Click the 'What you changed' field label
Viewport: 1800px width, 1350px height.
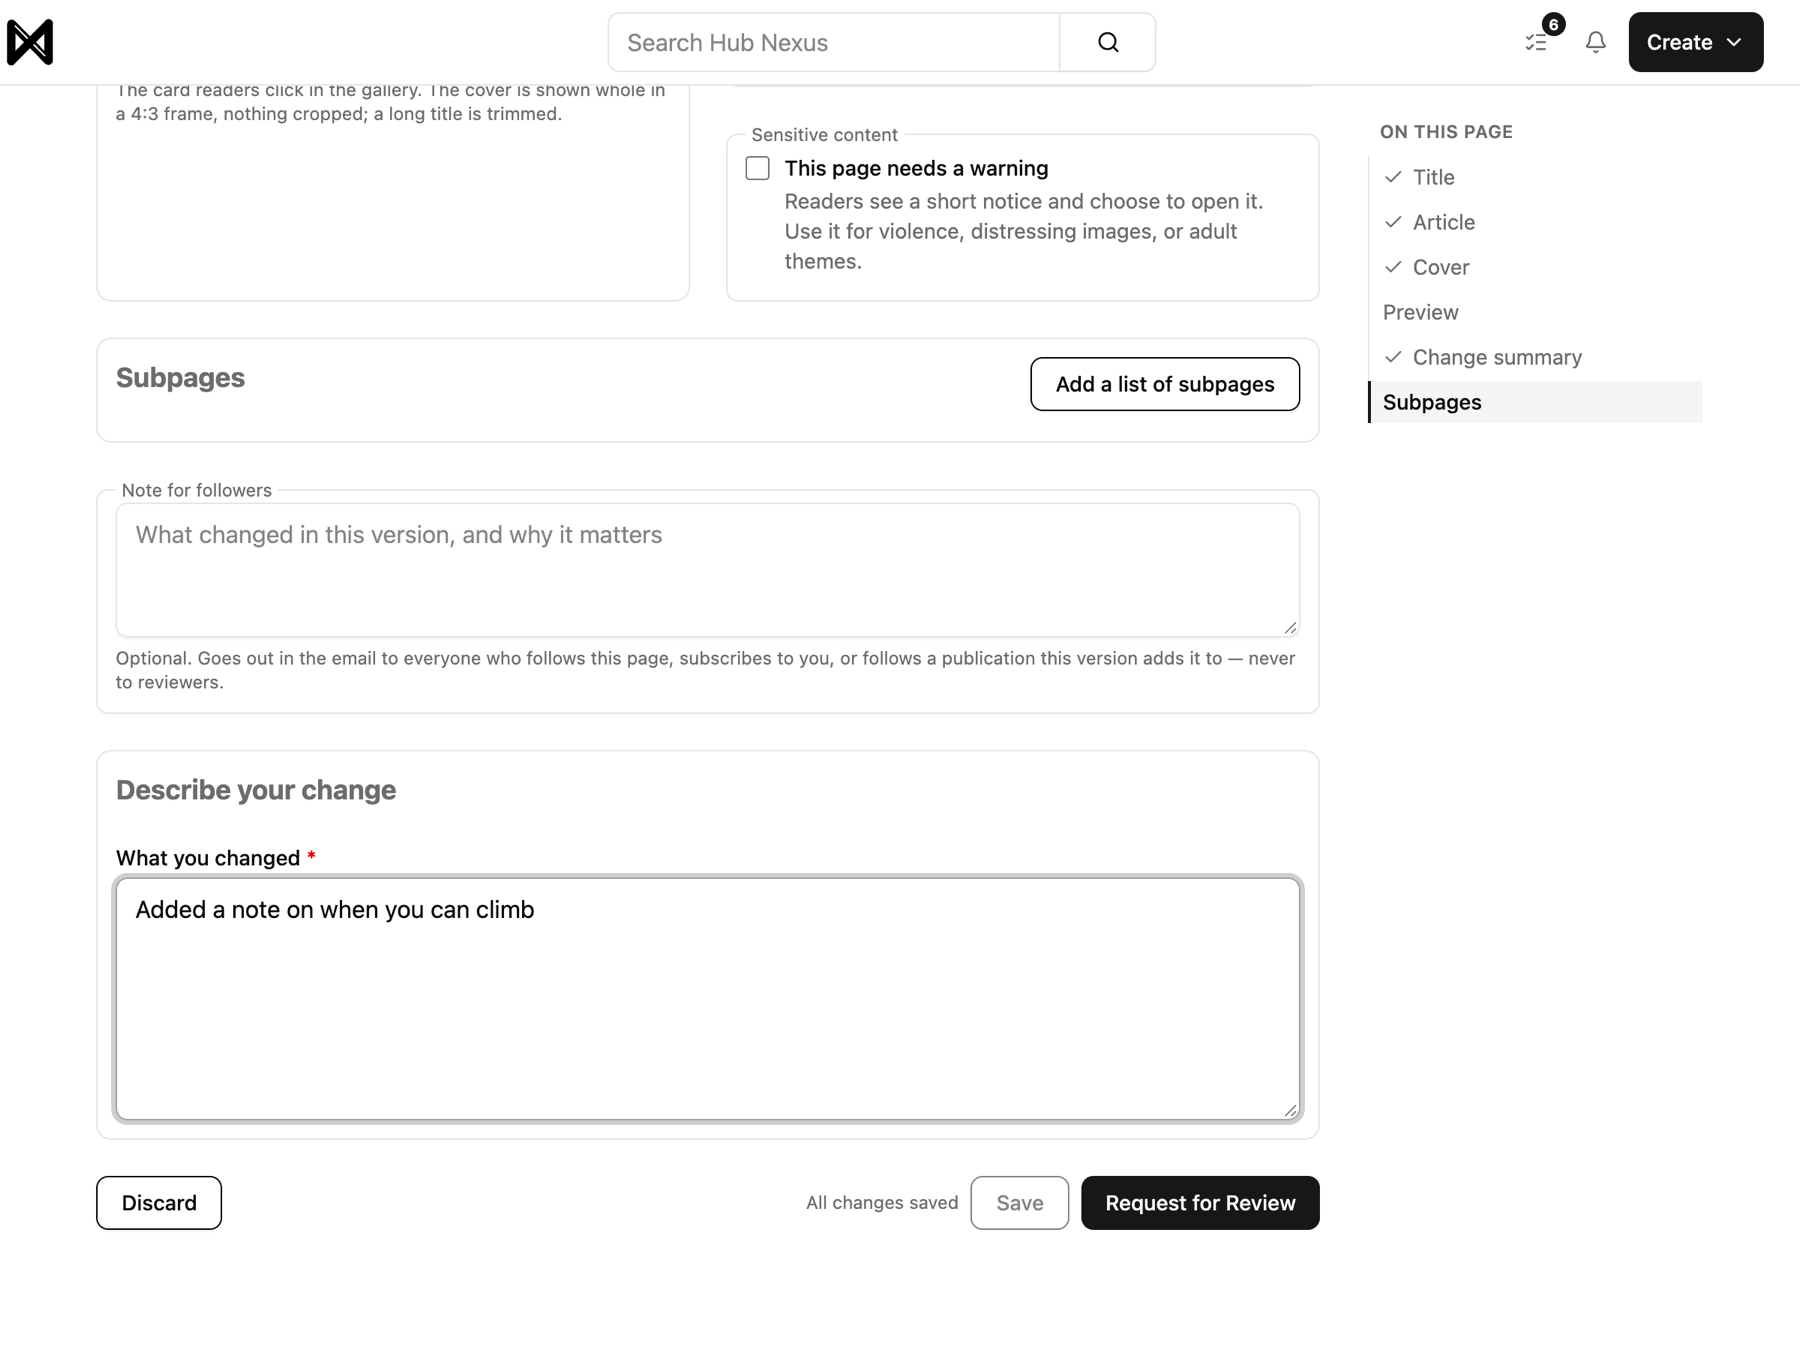tap(208, 858)
